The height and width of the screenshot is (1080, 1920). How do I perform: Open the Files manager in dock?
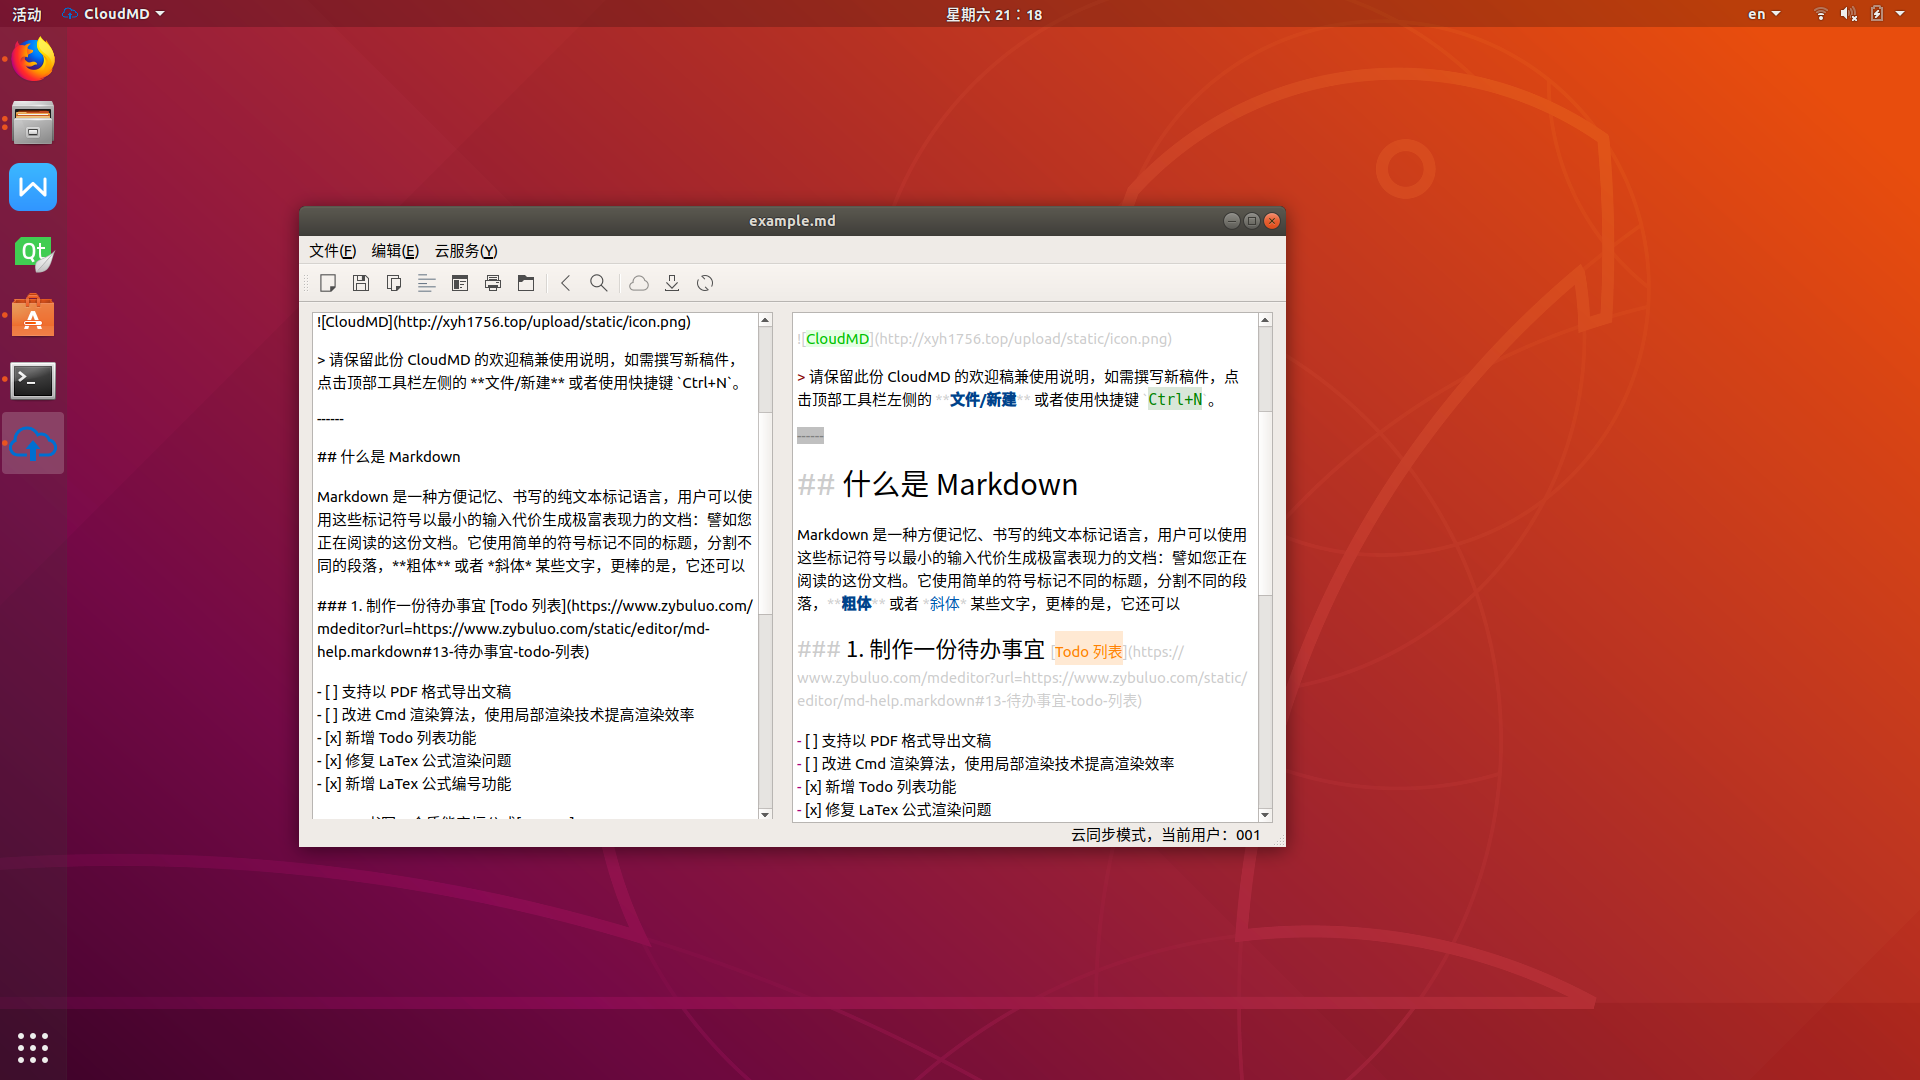click(33, 123)
